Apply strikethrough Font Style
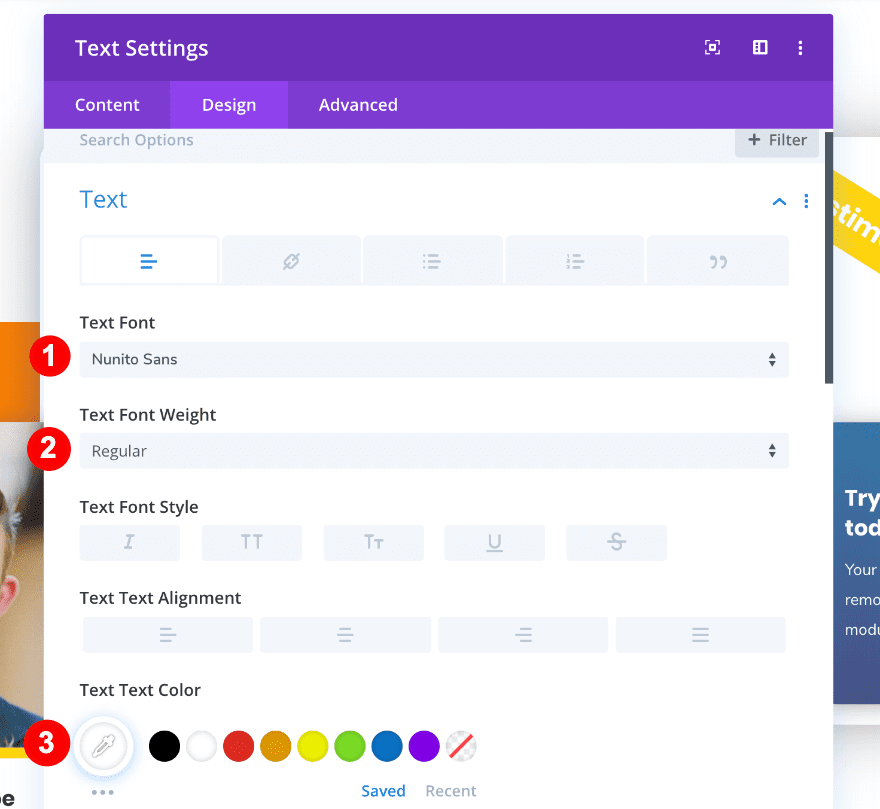 tap(616, 542)
